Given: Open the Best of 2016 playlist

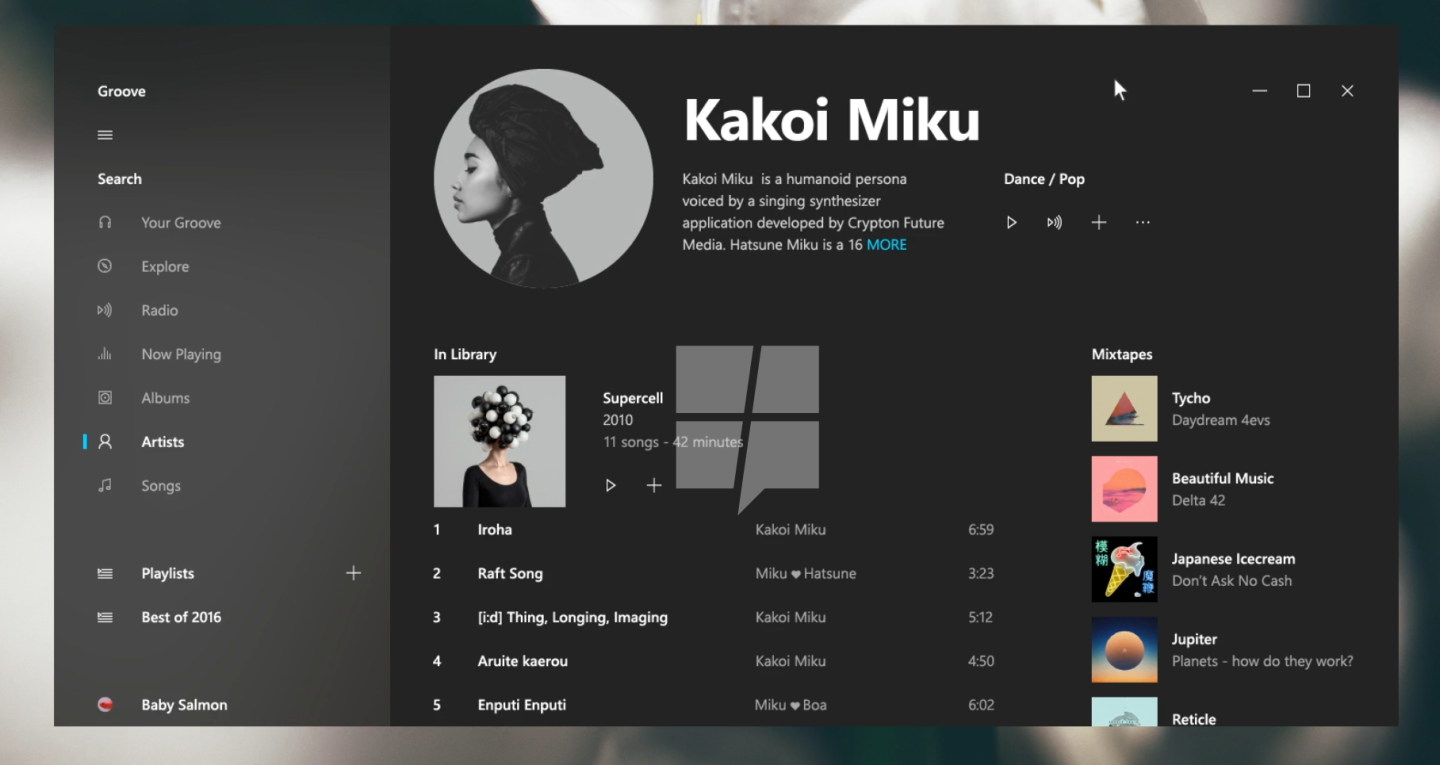Looking at the screenshot, I should coord(181,617).
